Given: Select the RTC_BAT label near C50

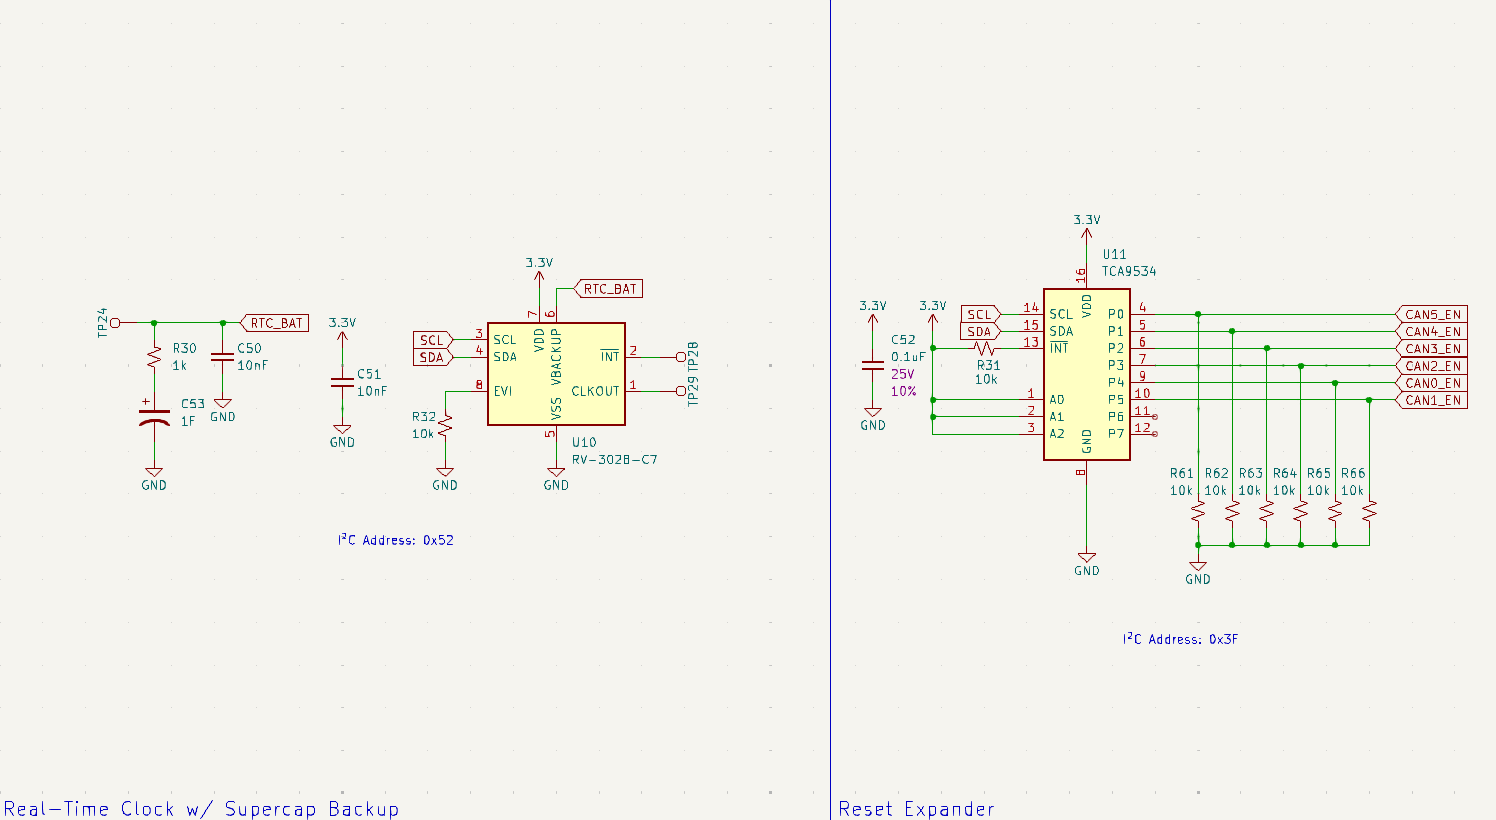Looking at the screenshot, I should (275, 323).
